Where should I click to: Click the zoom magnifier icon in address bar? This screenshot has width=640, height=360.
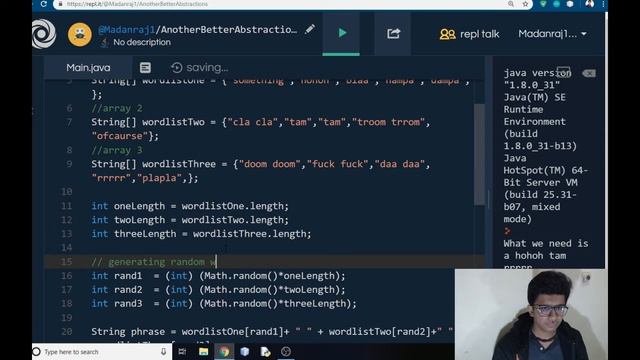coord(511,4)
